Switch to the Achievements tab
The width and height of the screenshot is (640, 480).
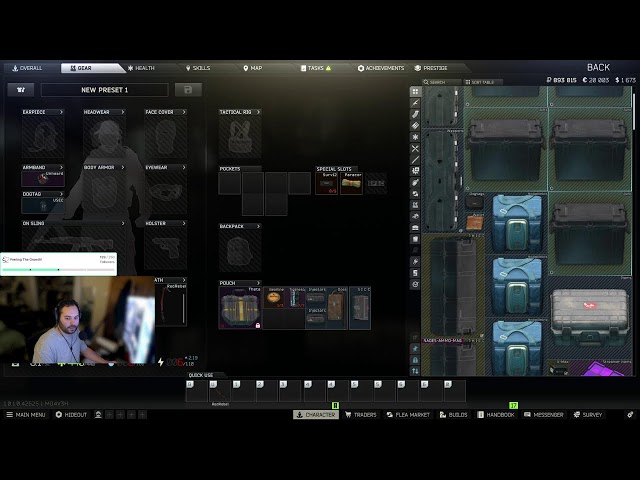[x=381, y=68]
